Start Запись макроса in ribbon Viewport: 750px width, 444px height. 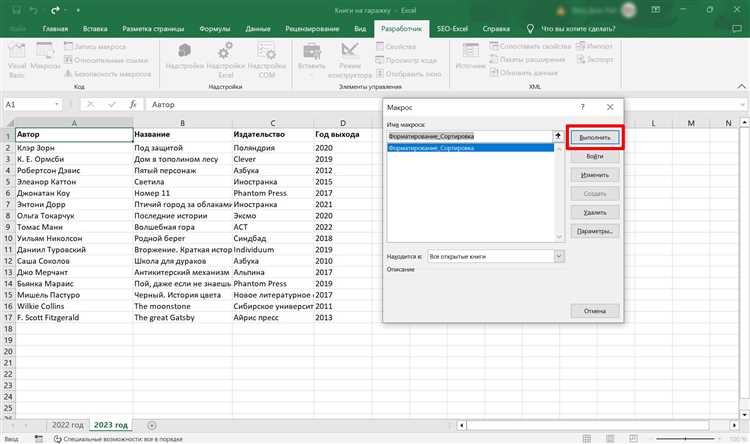(x=95, y=46)
